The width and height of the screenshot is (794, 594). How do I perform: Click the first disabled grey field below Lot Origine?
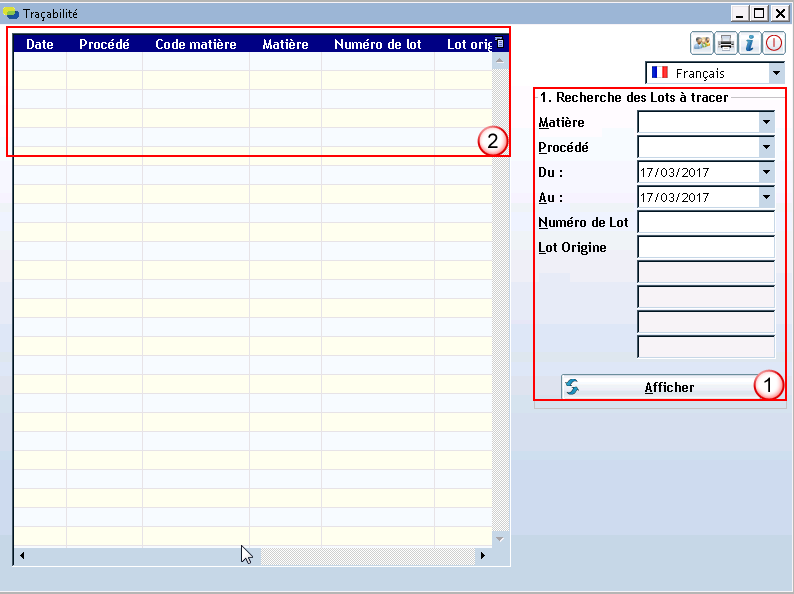706,272
